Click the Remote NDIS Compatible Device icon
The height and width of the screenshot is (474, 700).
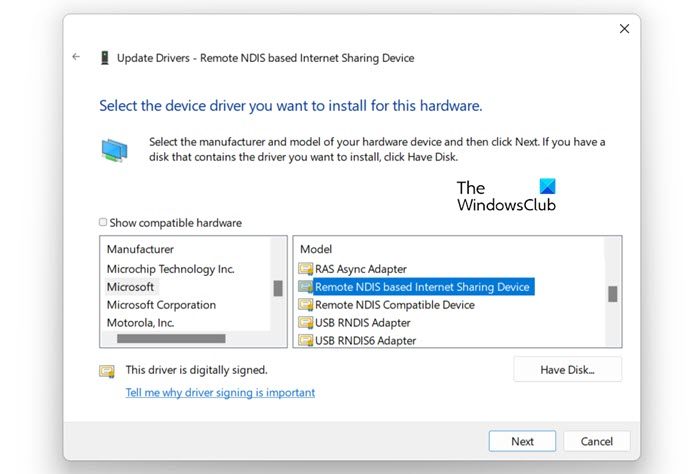pyautogui.click(x=305, y=305)
